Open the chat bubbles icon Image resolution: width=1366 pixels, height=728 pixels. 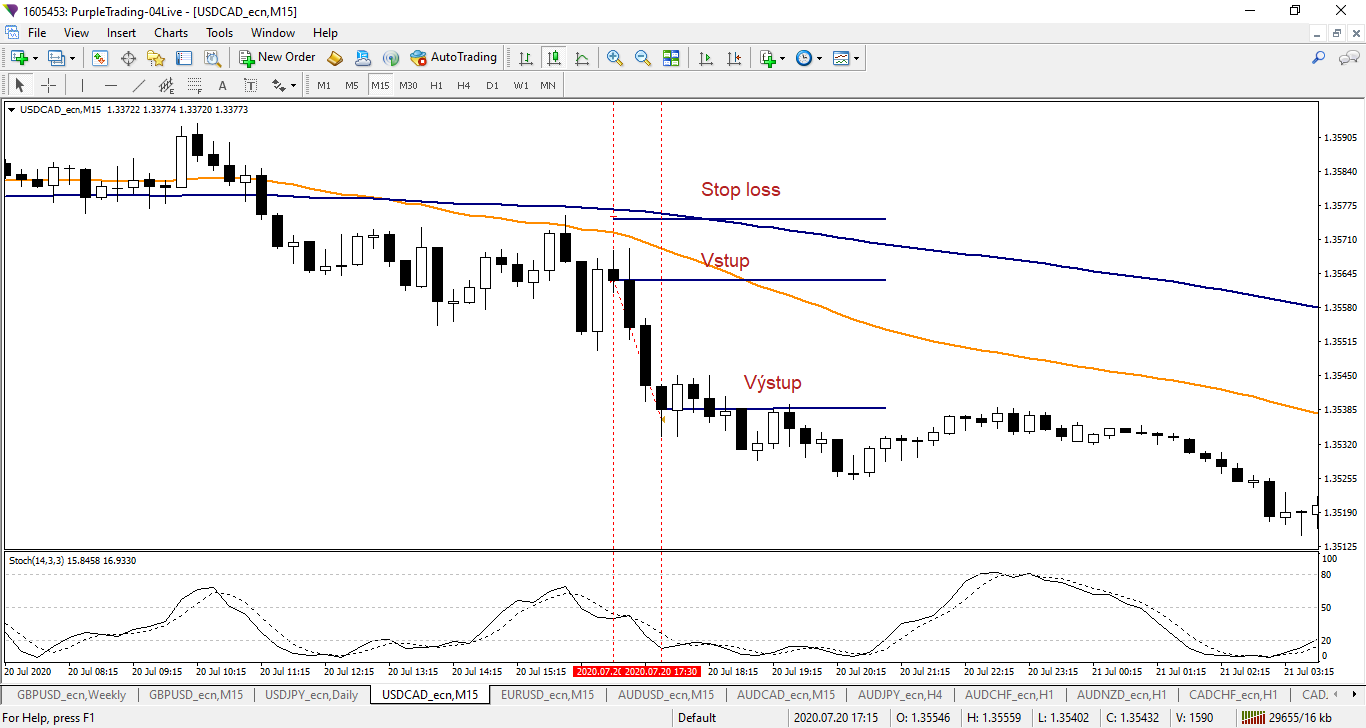(x=1348, y=58)
